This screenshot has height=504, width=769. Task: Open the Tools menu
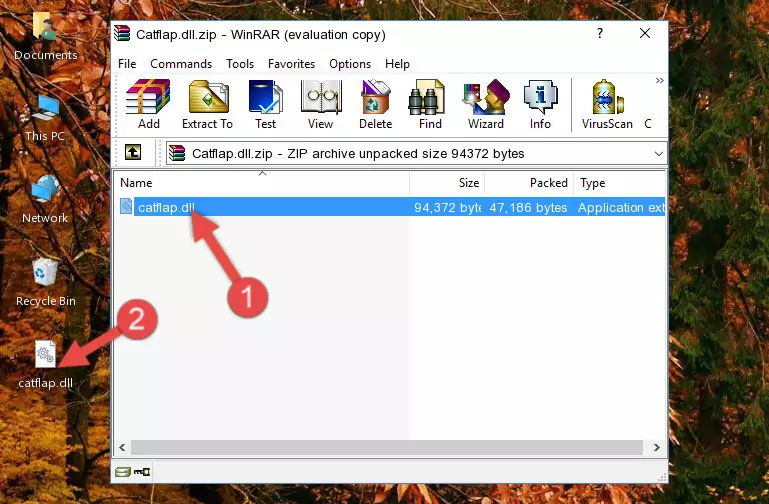point(240,64)
